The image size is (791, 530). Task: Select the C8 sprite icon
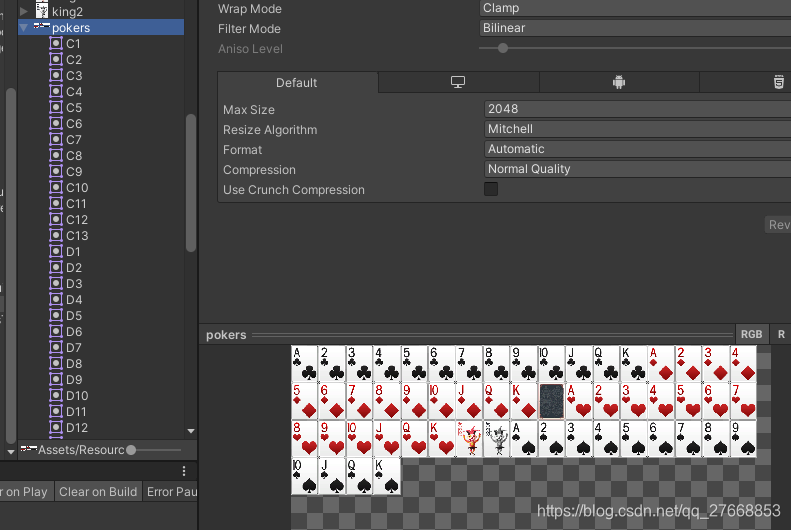tap(56, 155)
